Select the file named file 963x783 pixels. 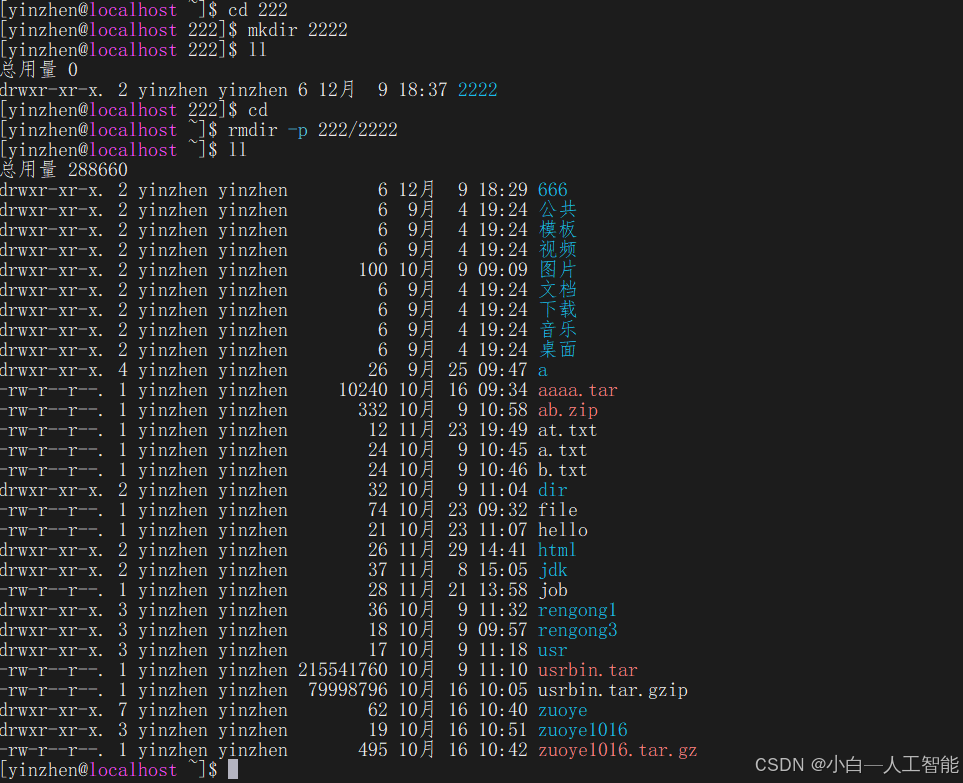558,510
